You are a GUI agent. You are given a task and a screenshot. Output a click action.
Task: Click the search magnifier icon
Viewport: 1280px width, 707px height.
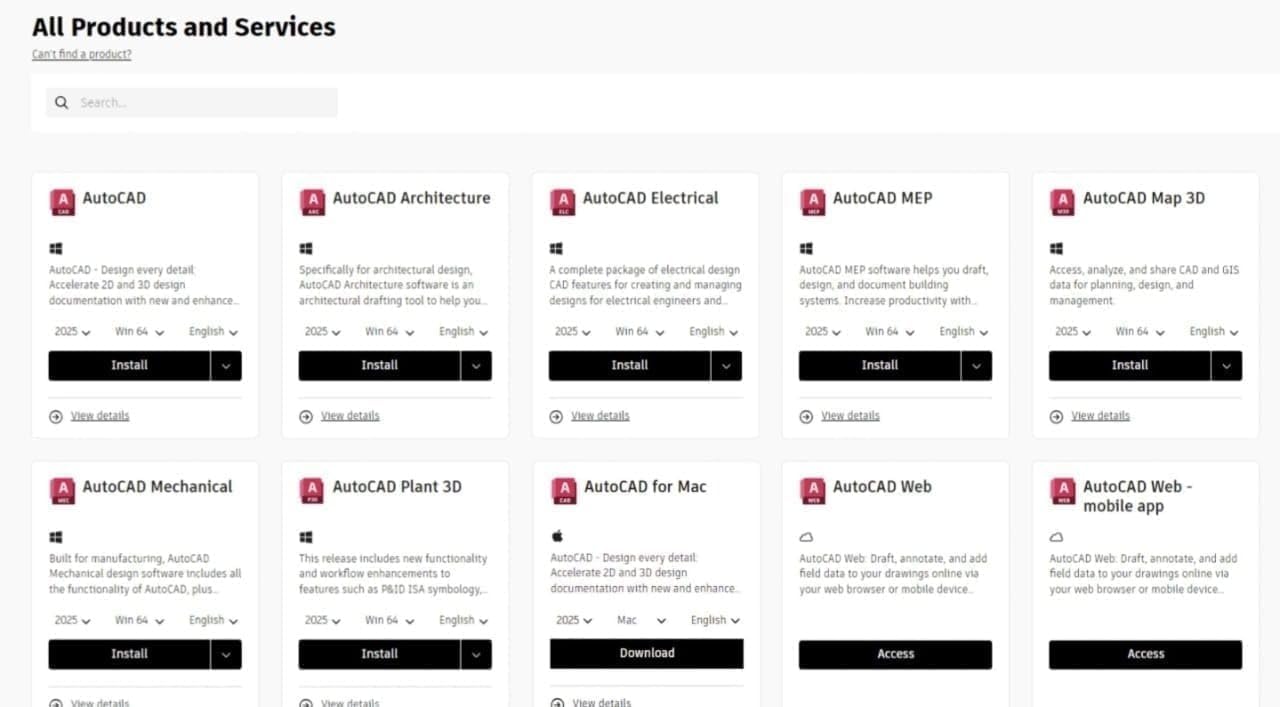62,102
